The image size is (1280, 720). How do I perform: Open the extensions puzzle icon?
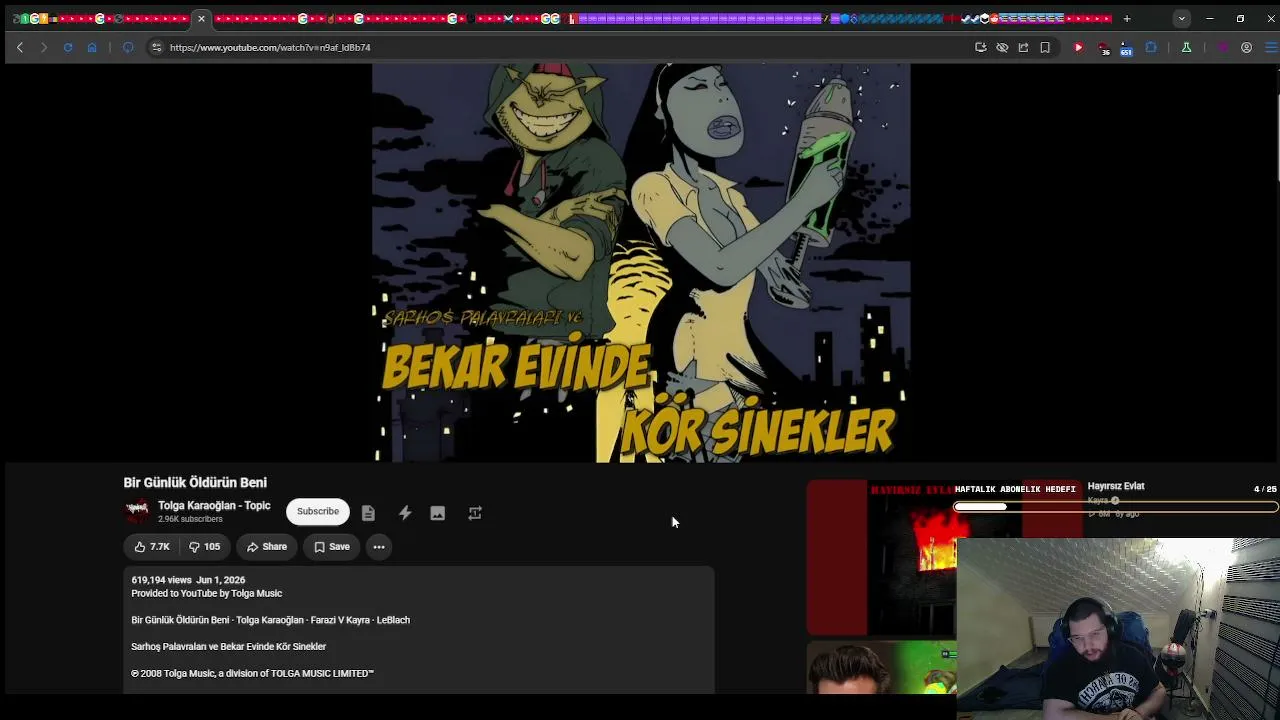coord(1151,47)
